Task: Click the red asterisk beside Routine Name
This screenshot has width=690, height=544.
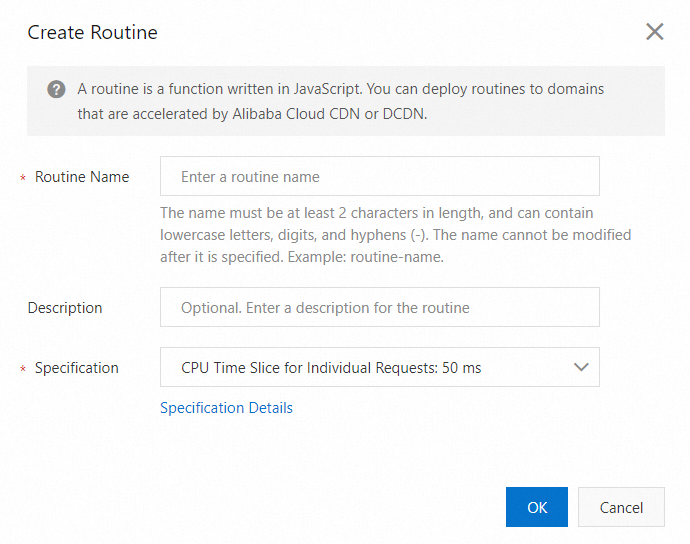Action: coord(23,178)
